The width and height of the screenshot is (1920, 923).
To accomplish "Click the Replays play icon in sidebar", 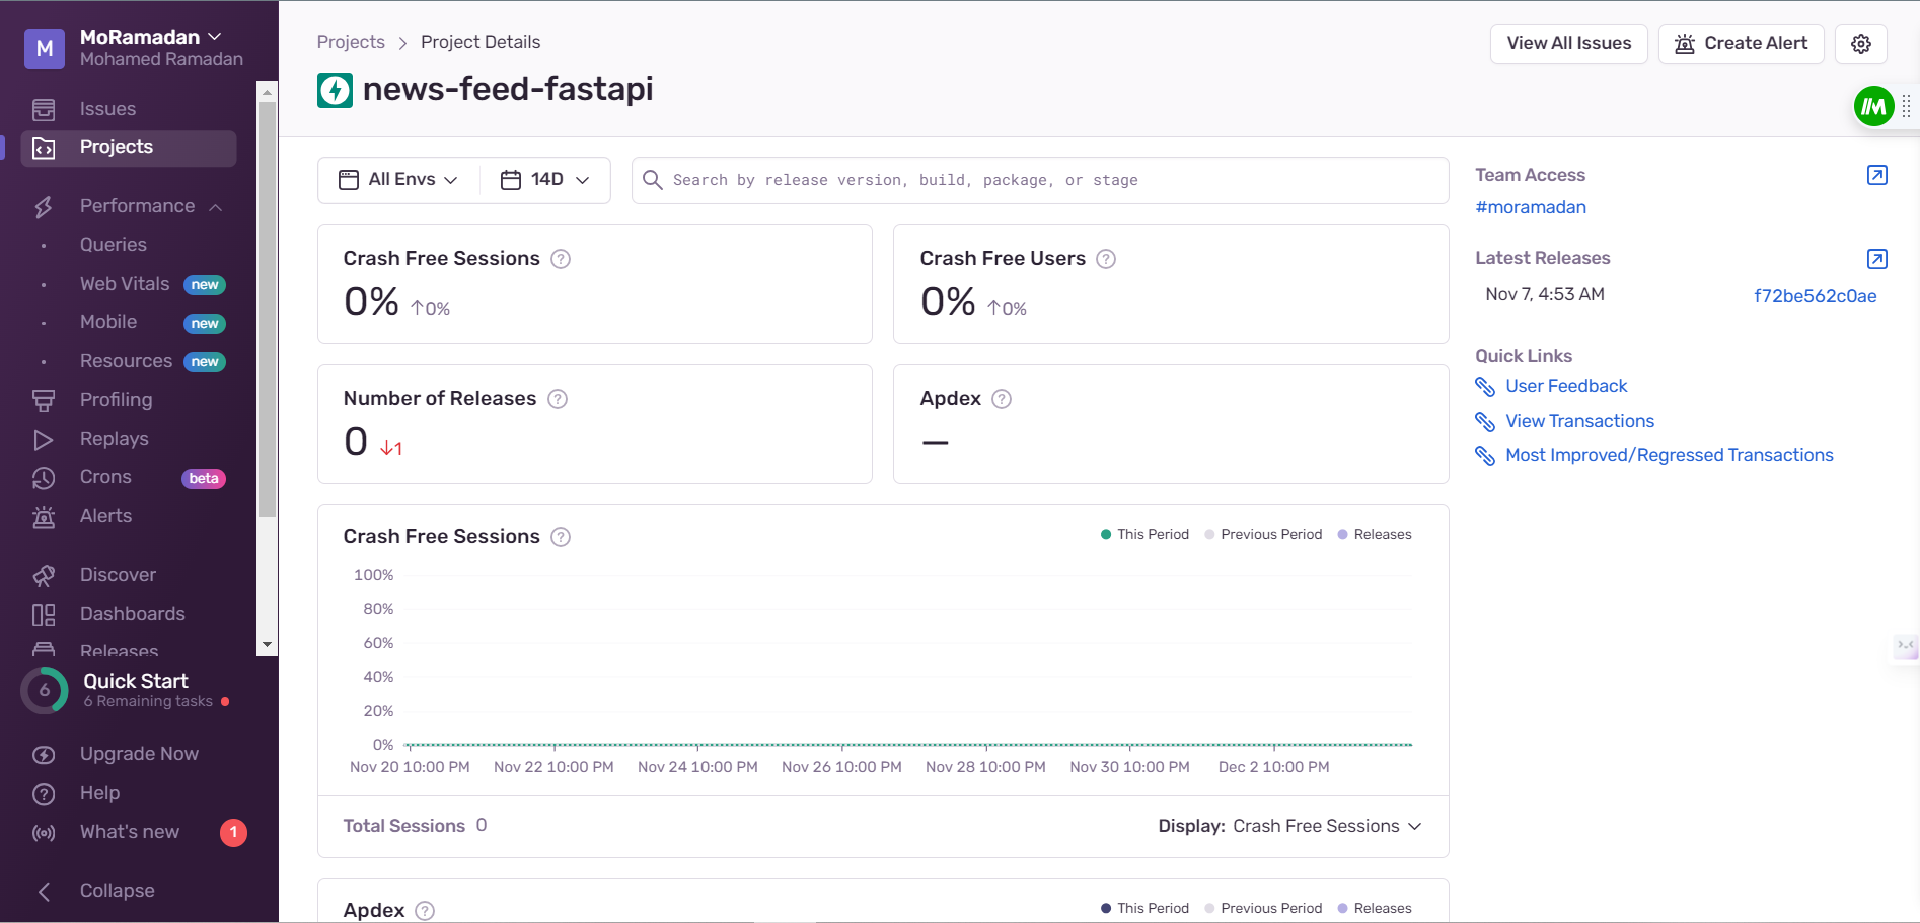I will (43, 440).
